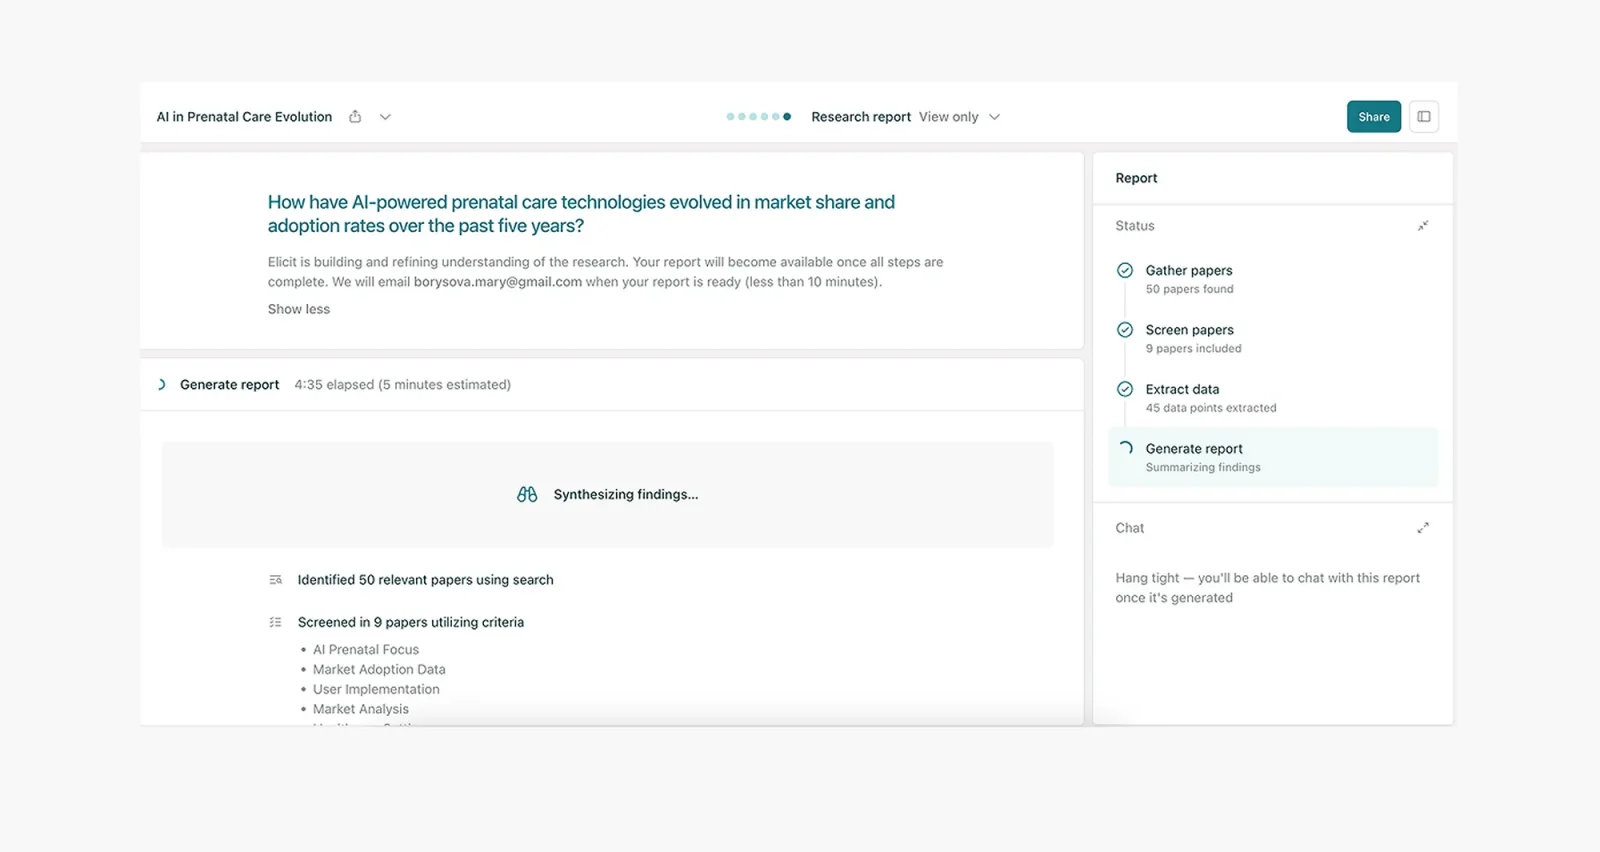
Task: Click the teal Share button
Action: [1373, 117]
